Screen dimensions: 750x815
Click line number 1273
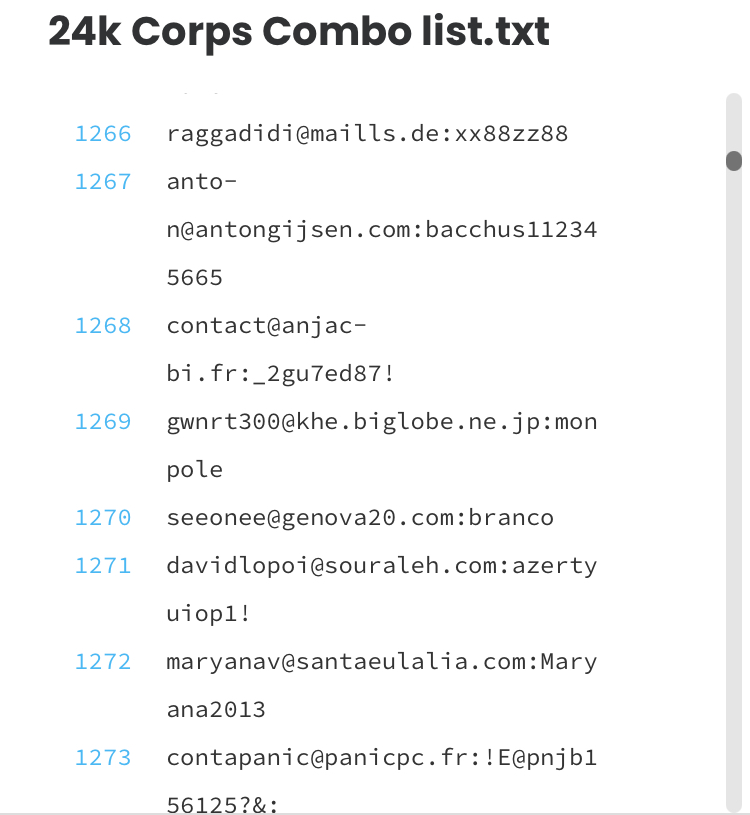(x=103, y=758)
